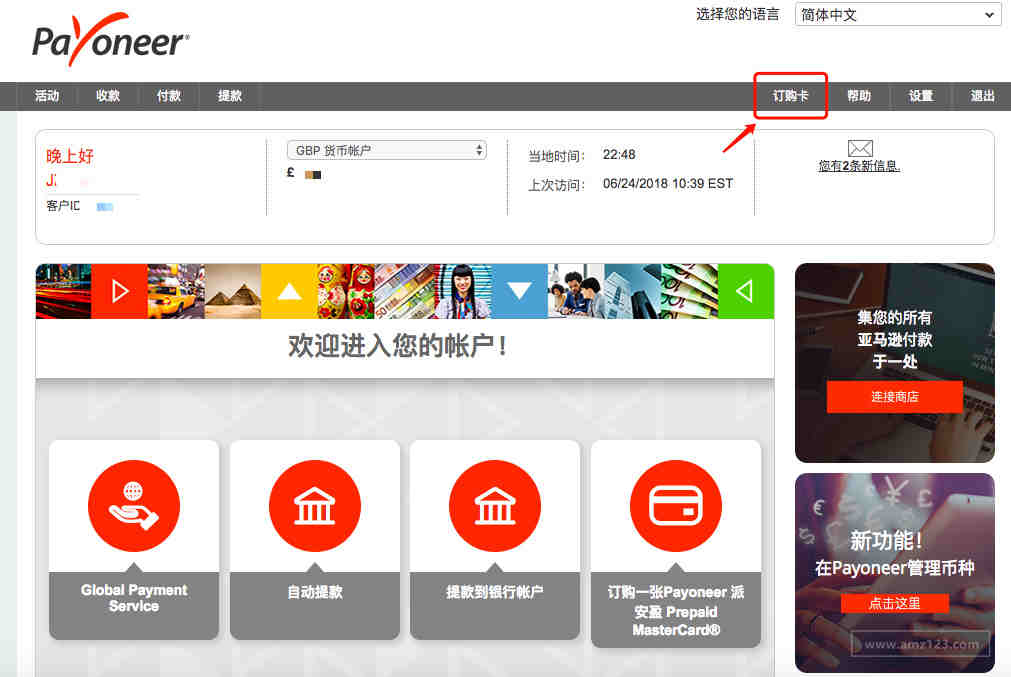Click the 选择您的语言 label
The image size is (1011, 677).
pos(738,14)
